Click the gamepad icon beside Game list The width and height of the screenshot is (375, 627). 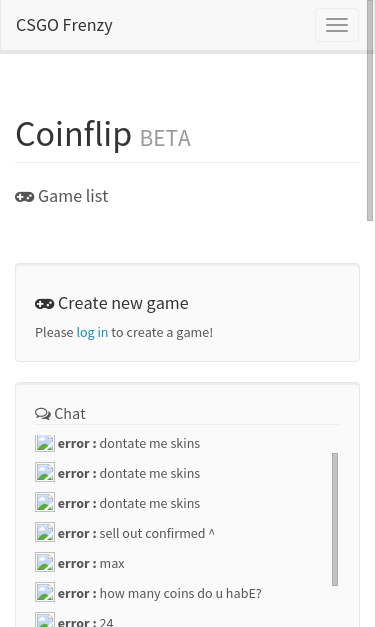point(24,197)
